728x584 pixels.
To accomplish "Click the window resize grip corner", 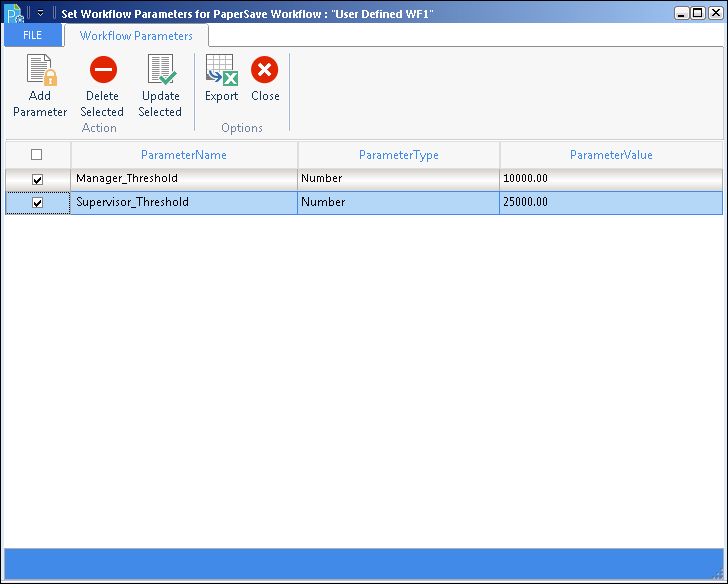I will pyautogui.click(x=718, y=574).
